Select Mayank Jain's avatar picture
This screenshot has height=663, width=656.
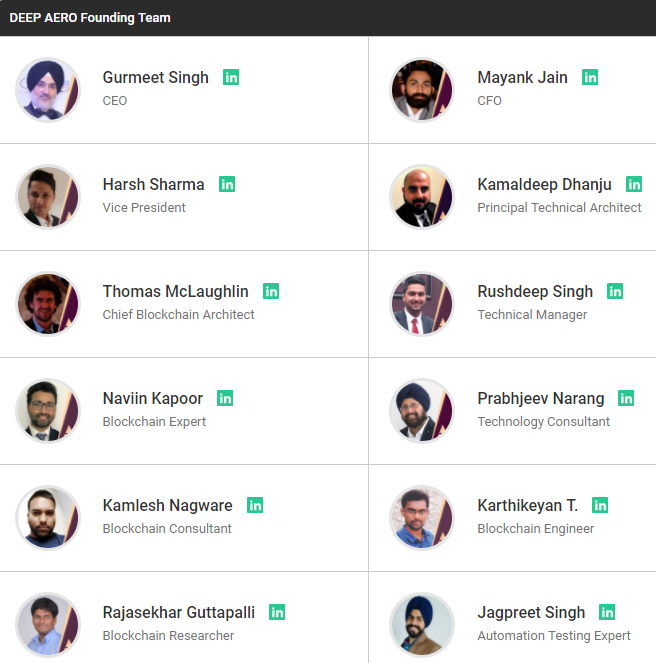[x=422, y=89]
